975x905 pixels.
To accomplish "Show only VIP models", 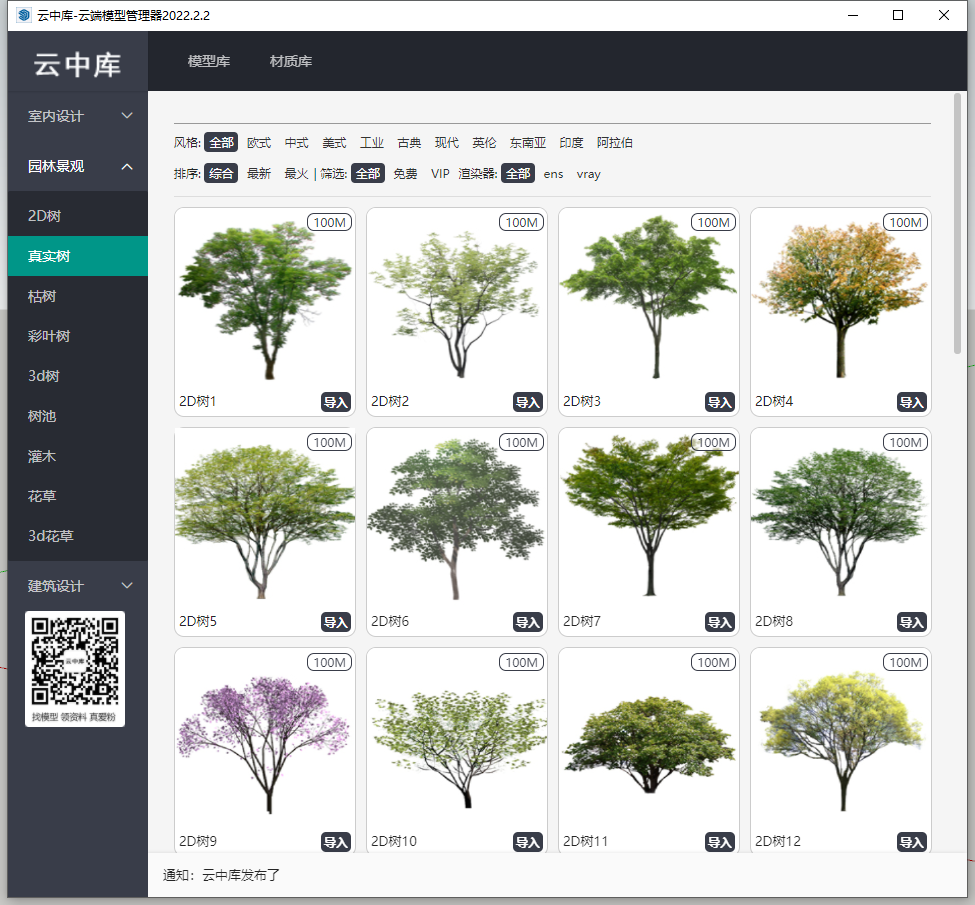I will point(440,174).
